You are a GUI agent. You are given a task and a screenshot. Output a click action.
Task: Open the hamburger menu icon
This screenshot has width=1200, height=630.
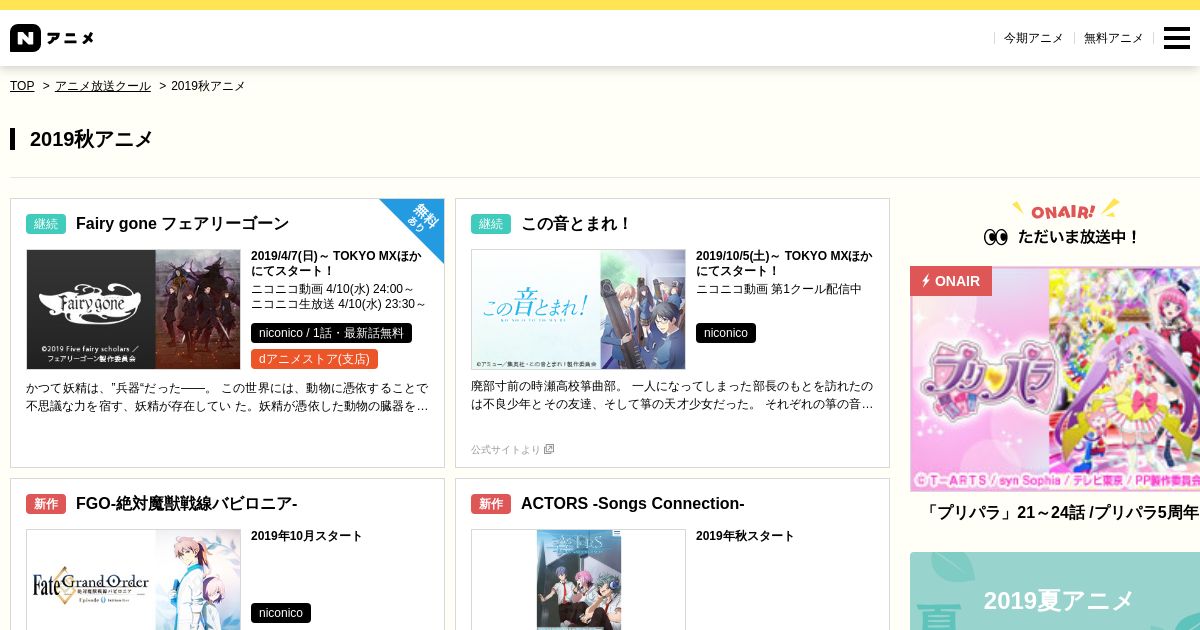pos(1177,38)
